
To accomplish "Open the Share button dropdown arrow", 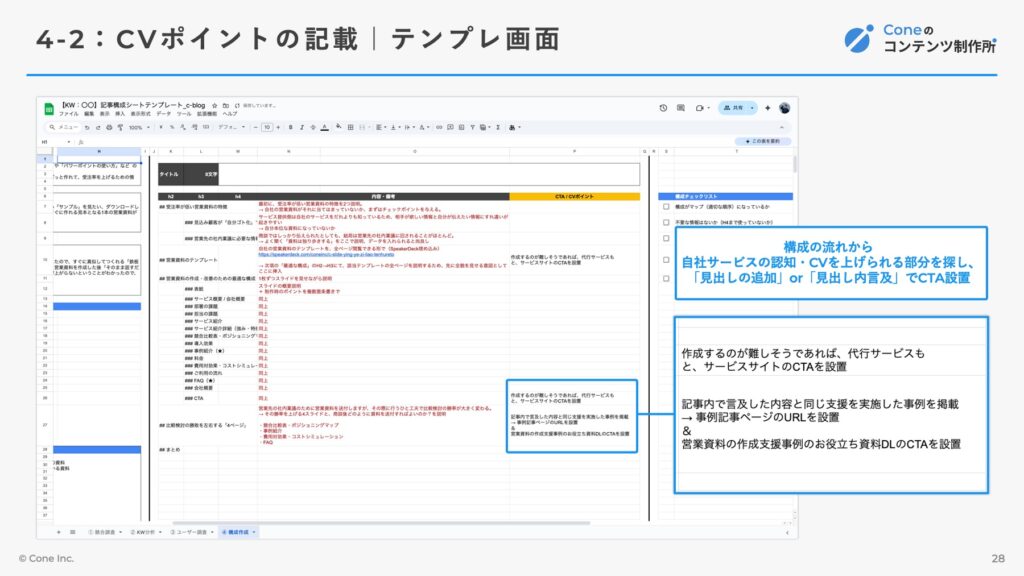I will pyautogui.click(x=752, y=108).
